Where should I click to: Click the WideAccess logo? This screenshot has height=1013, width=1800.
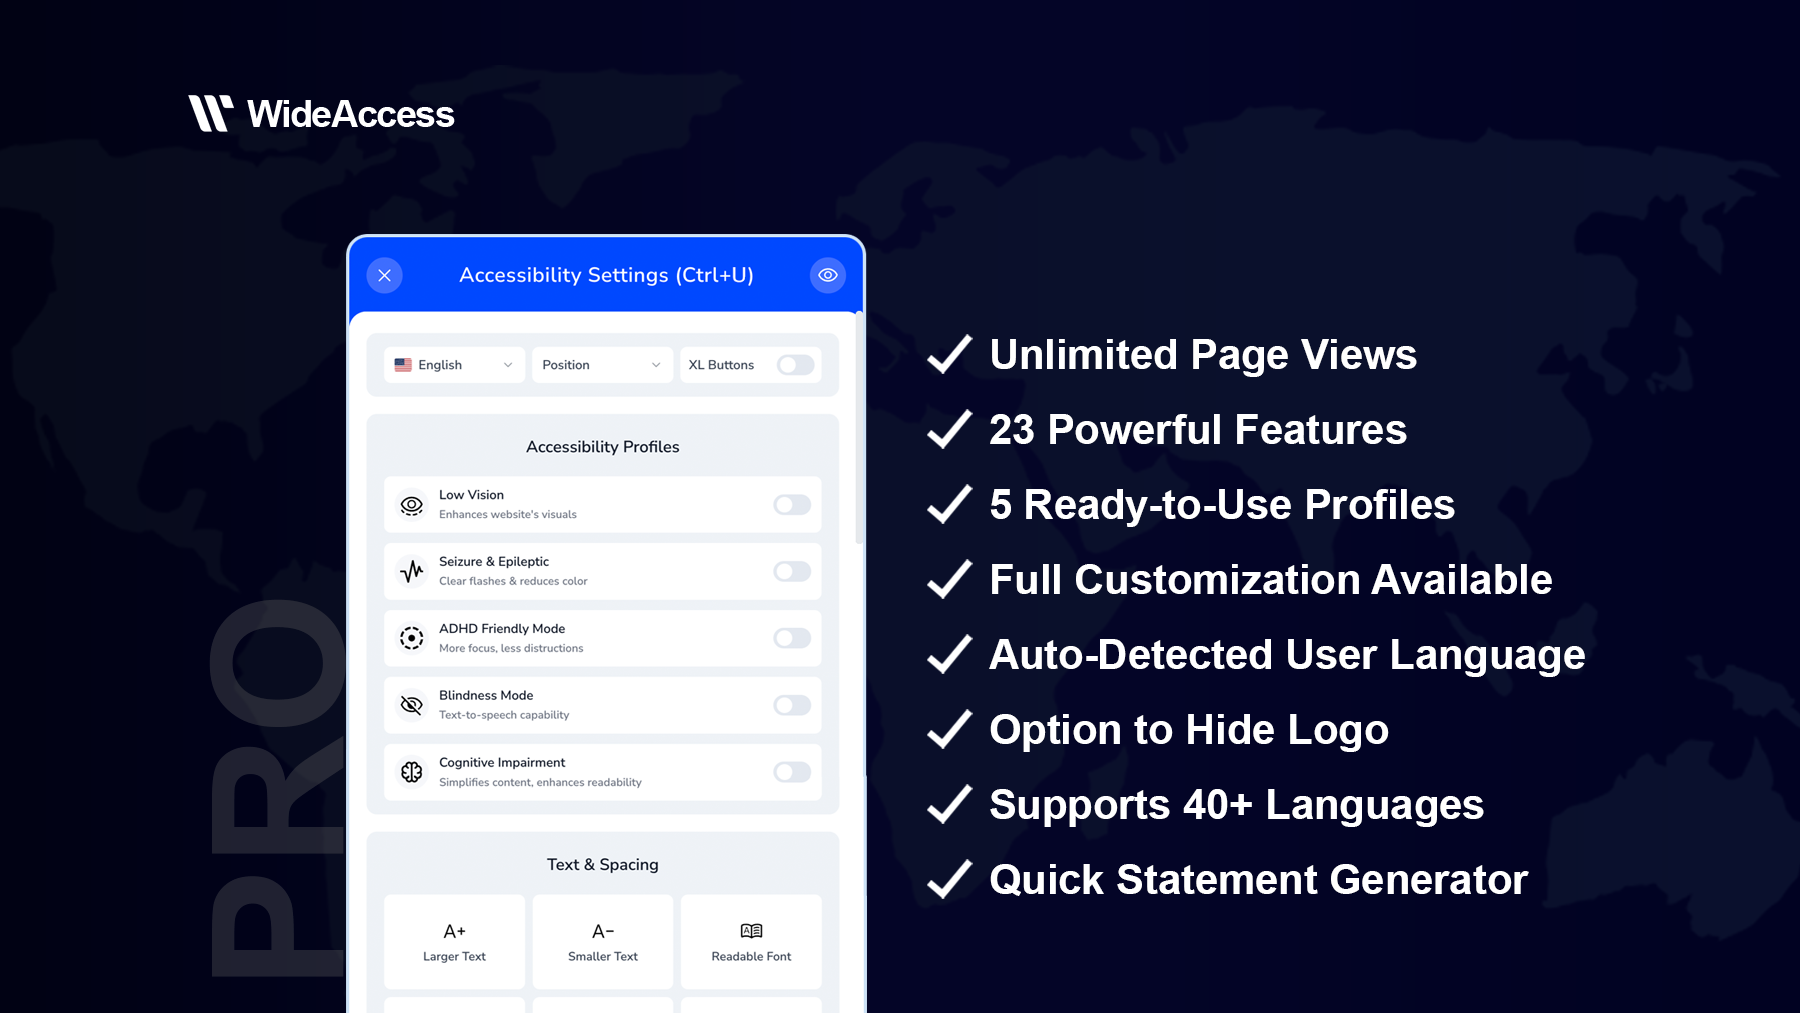point(322,113)
